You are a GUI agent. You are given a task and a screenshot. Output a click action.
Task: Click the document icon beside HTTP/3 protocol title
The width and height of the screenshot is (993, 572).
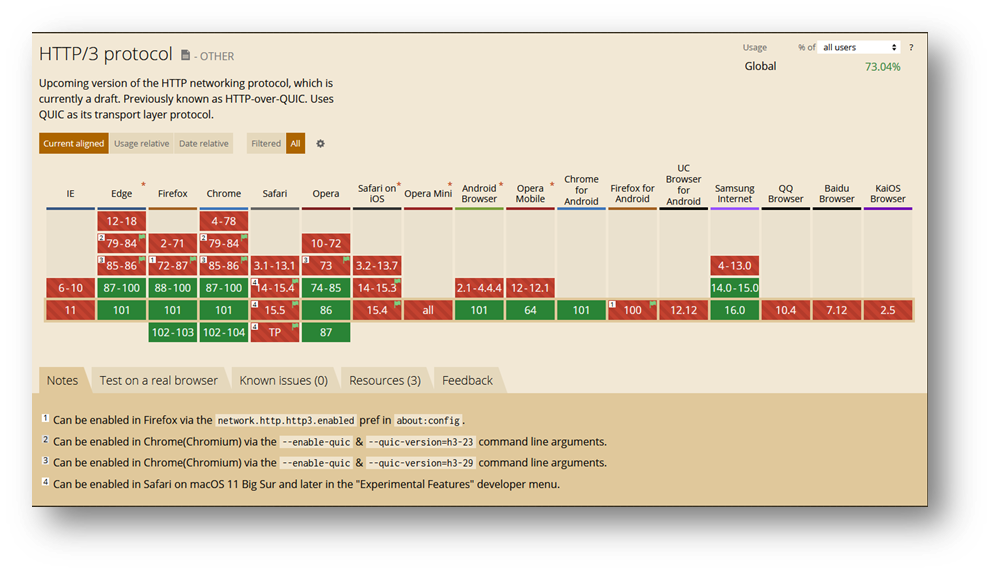point(186,55)
